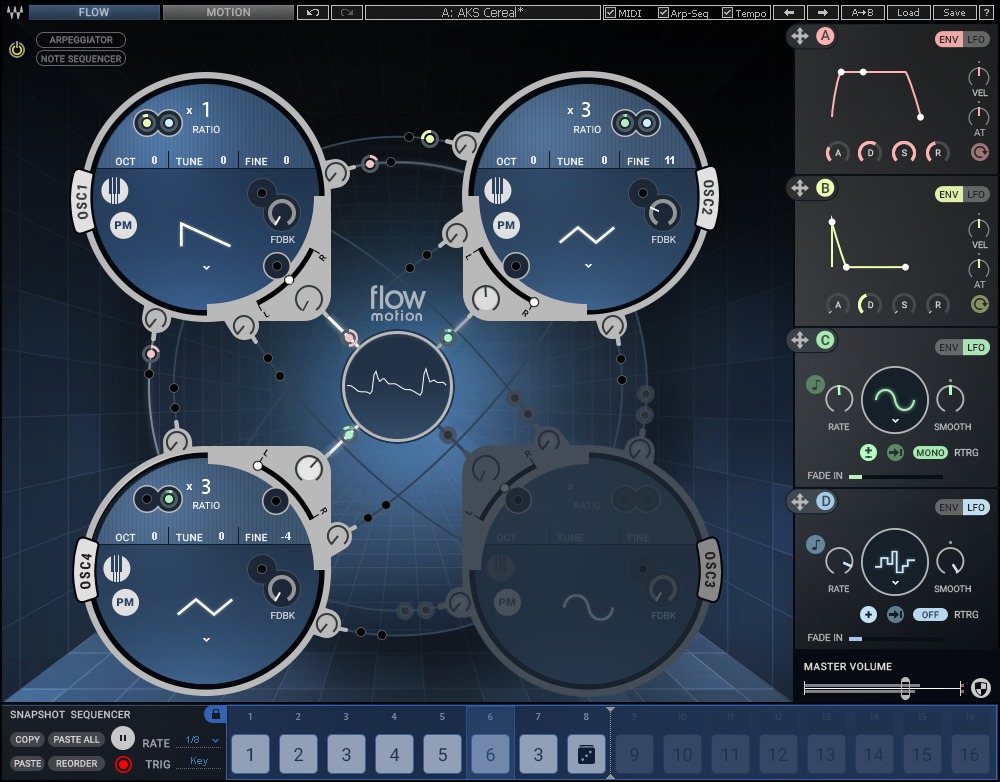Switch to the MOTION tab
This screenshot has height=782, width=1000.
228,12
